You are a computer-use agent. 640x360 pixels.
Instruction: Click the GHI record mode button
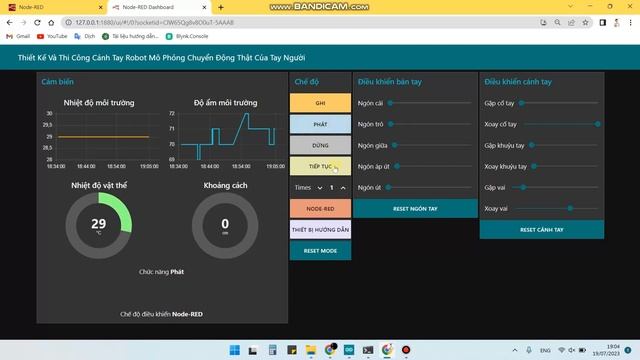320,103
